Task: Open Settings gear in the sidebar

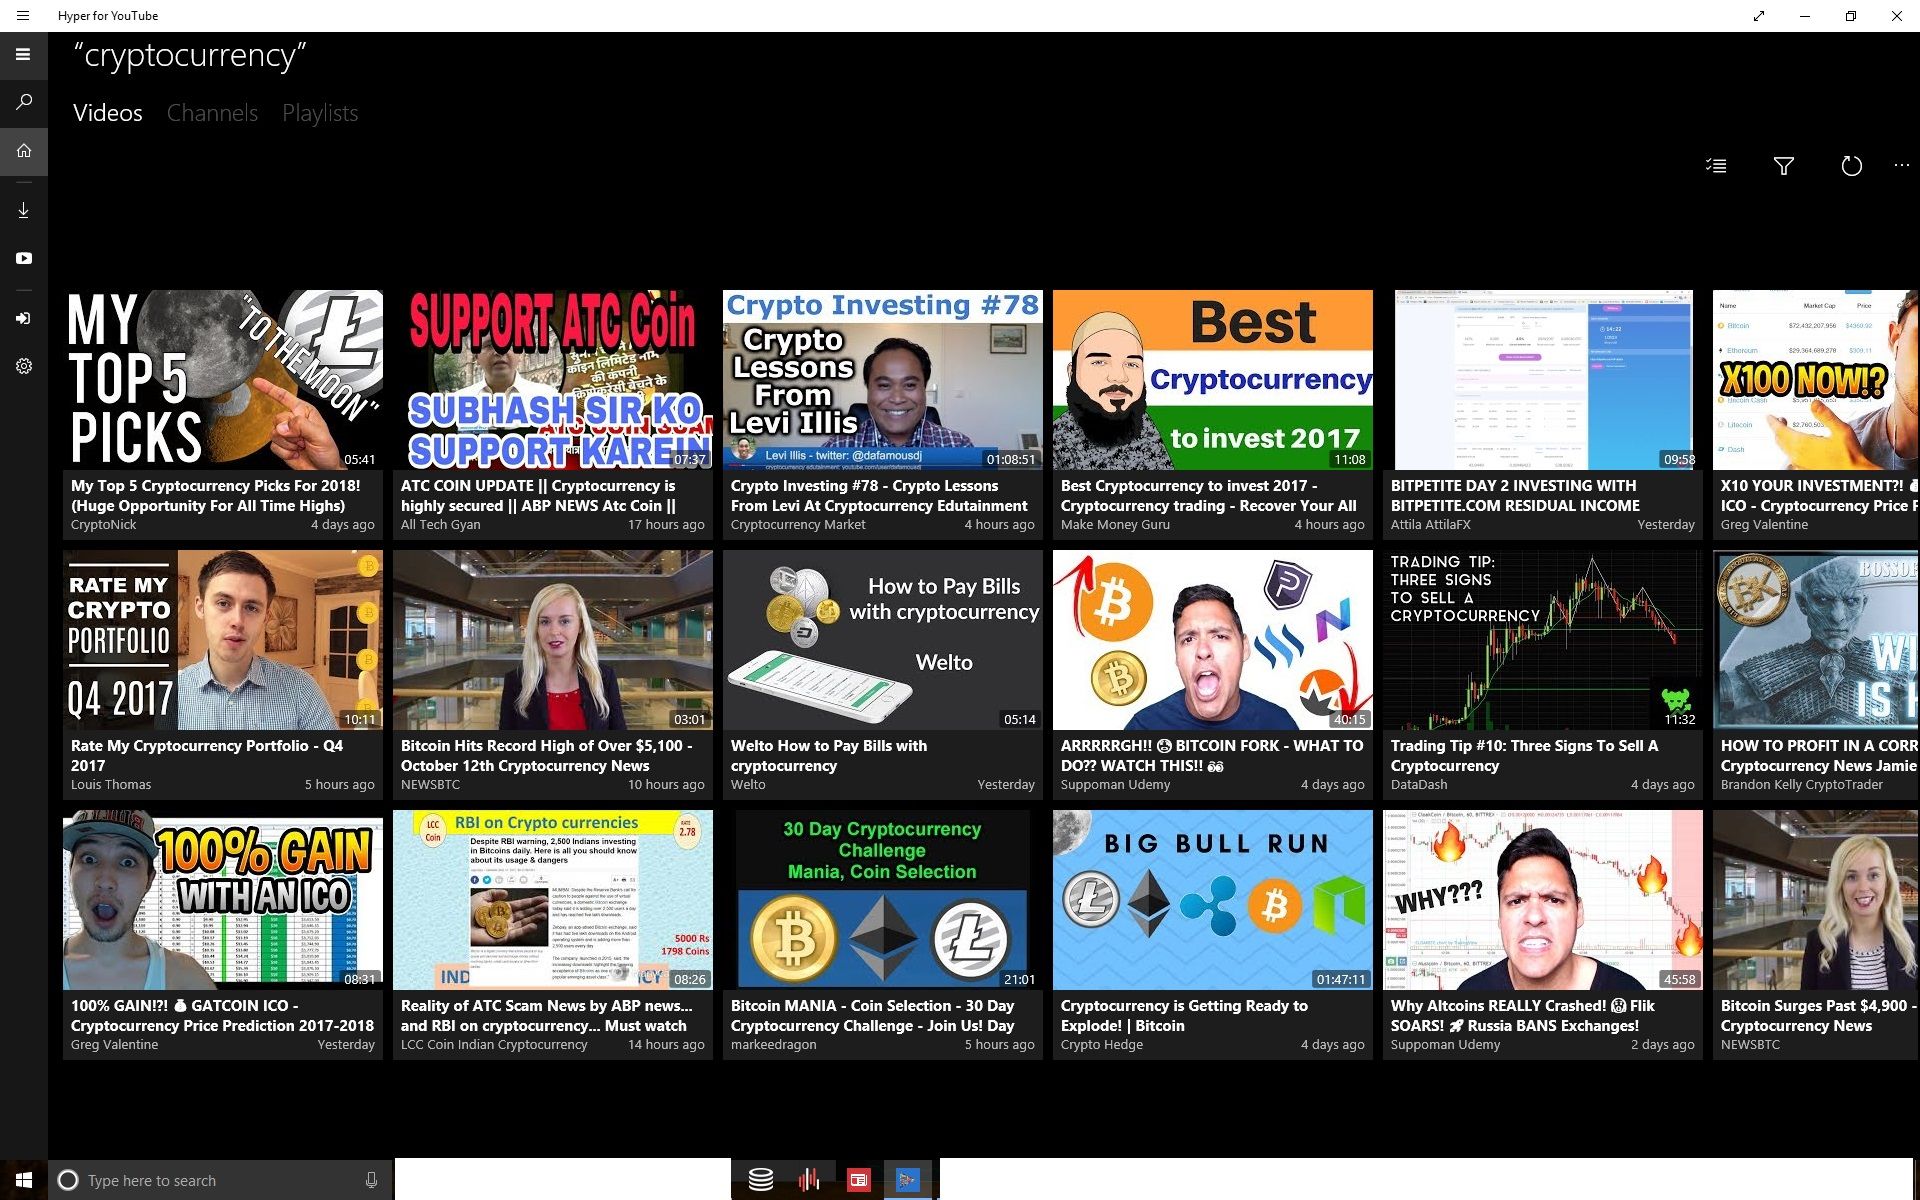Action: tap(23, 366)
